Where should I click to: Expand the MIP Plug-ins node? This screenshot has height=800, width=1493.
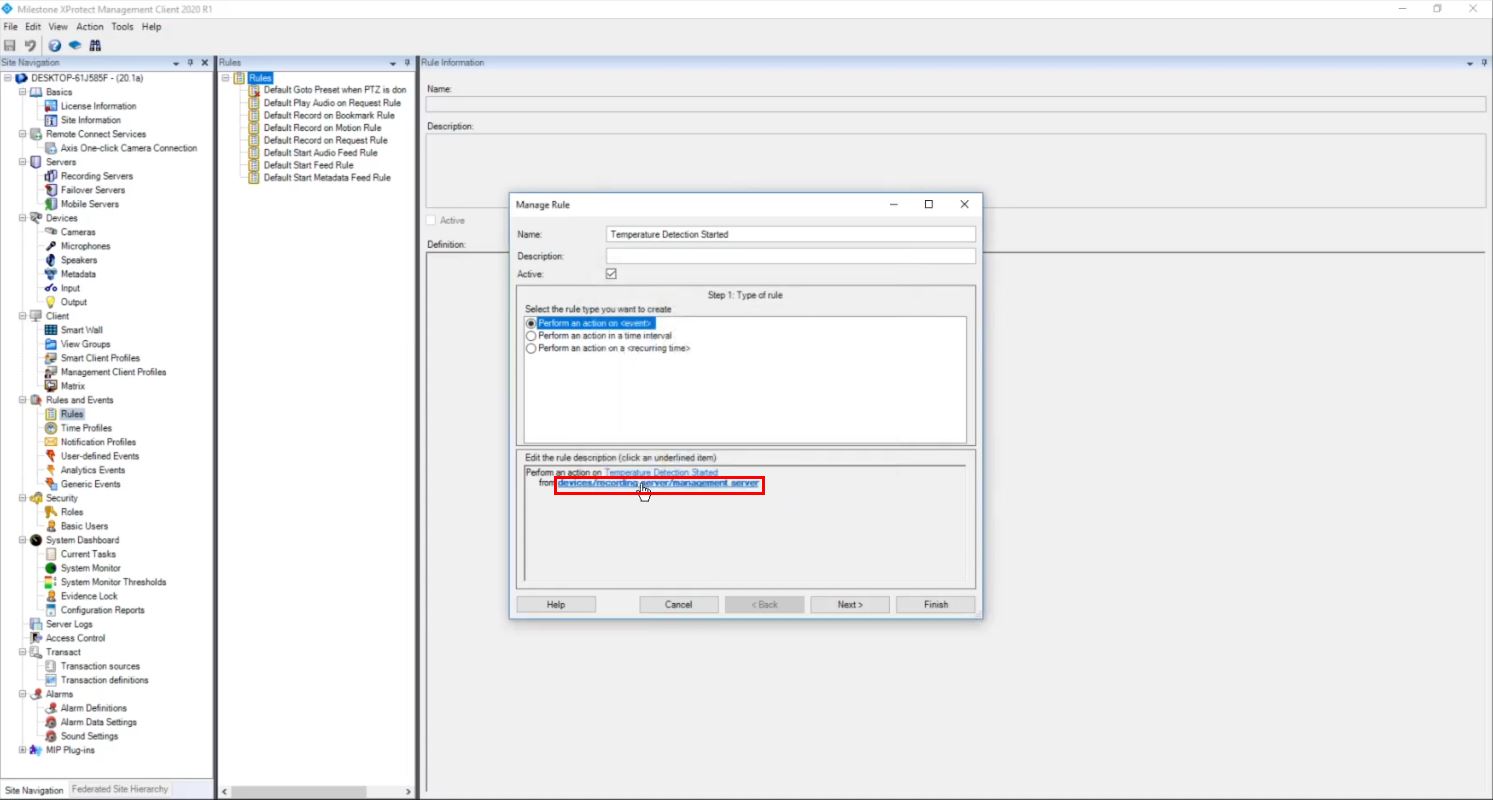[x=21, y=749]
